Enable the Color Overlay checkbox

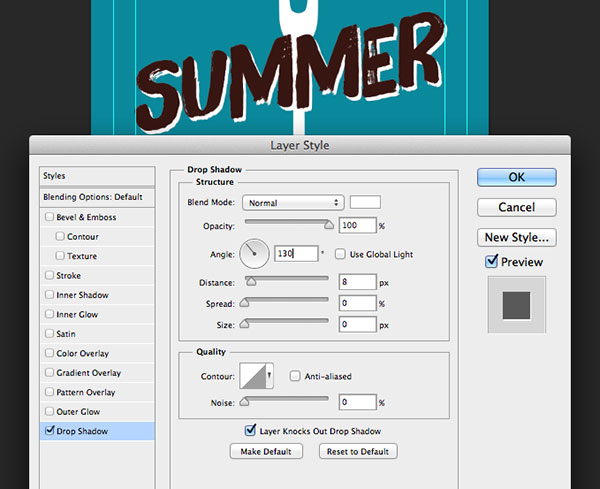click(49, 353)
